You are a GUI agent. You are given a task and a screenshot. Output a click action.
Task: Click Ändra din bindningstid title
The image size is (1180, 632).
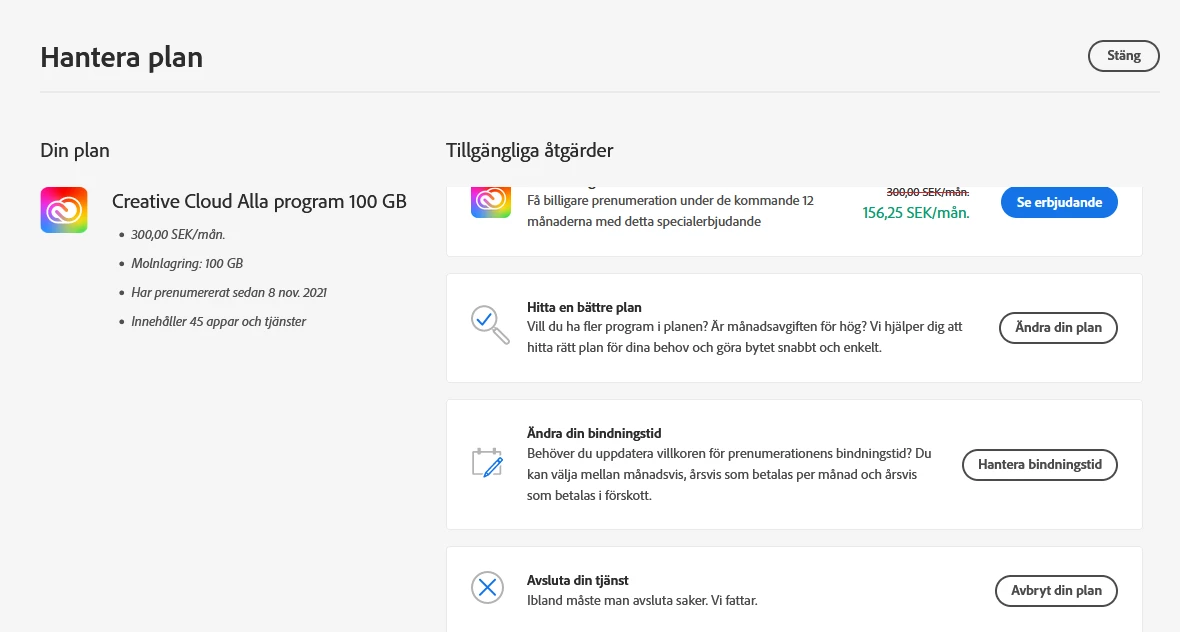point(594,433)
